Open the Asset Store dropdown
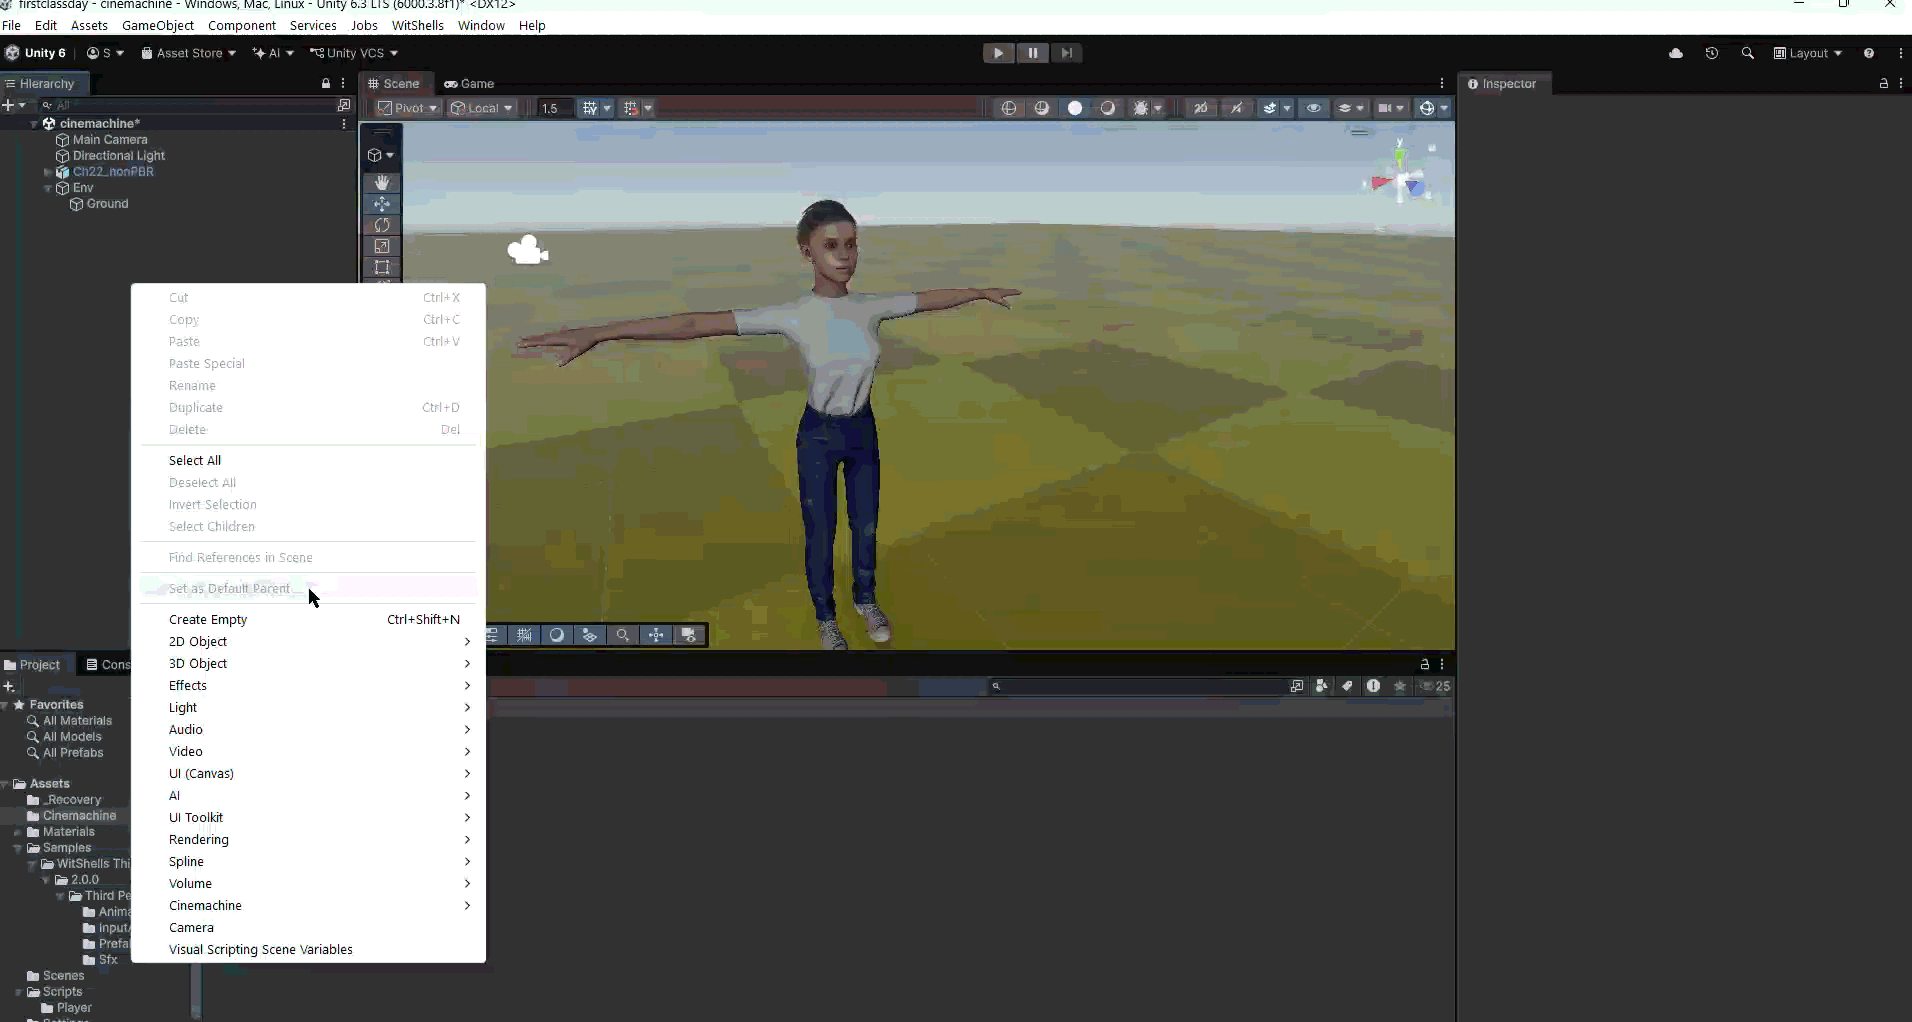The image size is (1912, 1022). click(x=189, y=53)
